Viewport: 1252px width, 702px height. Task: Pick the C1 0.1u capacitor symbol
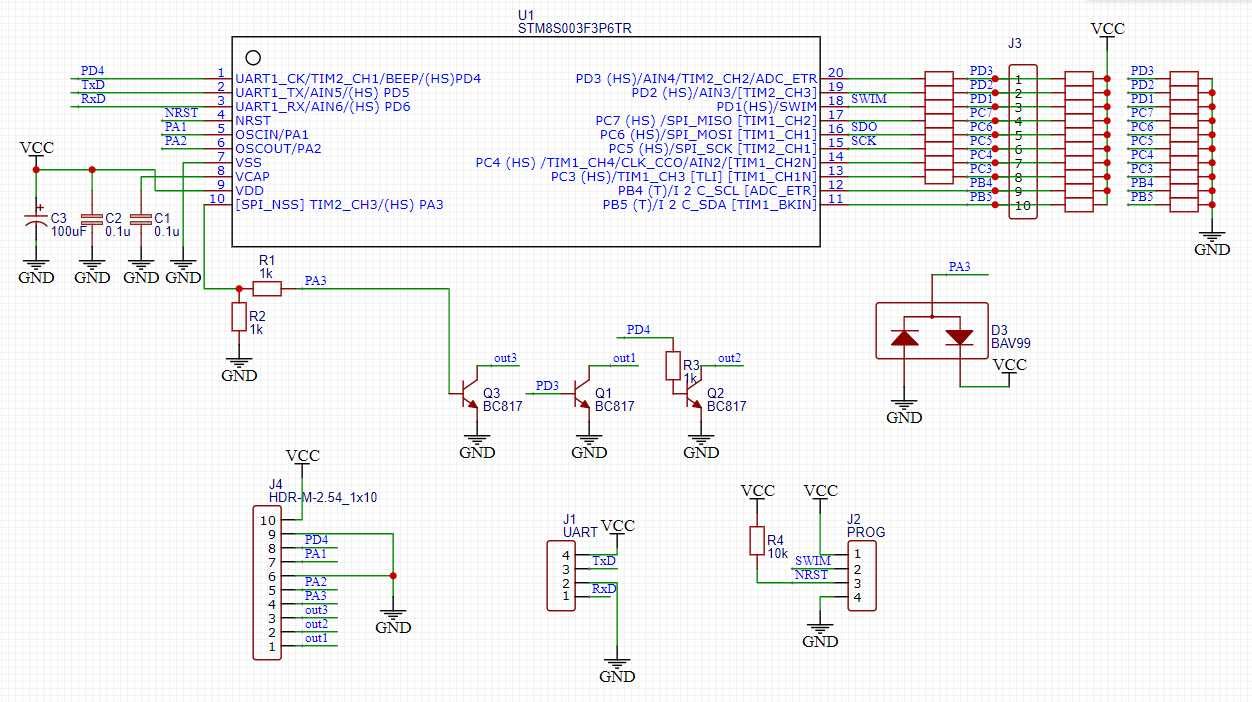click(141, 218)
